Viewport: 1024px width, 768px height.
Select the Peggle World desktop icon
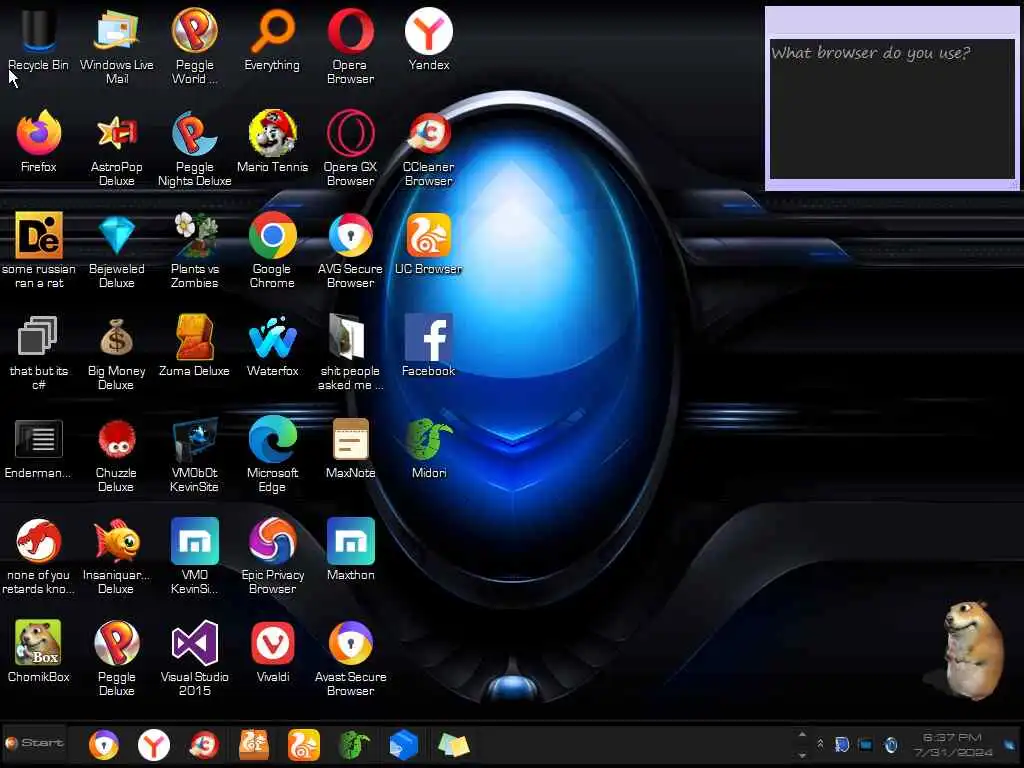pos(195,46)
